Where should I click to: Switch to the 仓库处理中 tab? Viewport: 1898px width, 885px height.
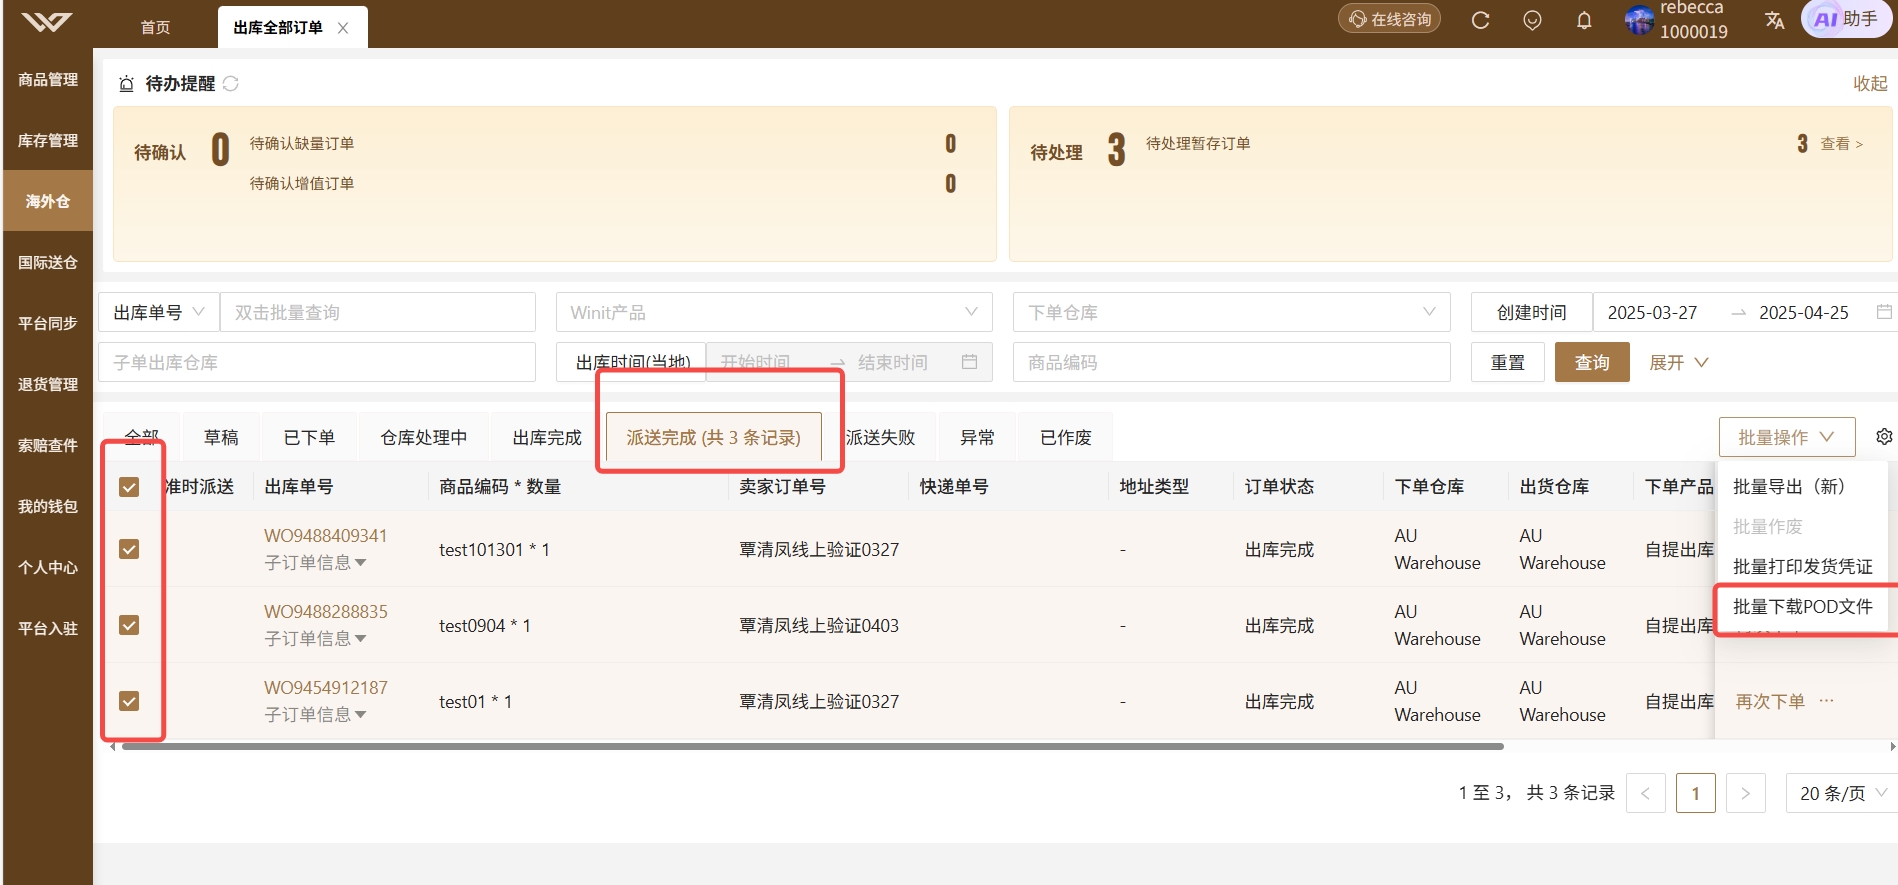[x=424, y=437]
